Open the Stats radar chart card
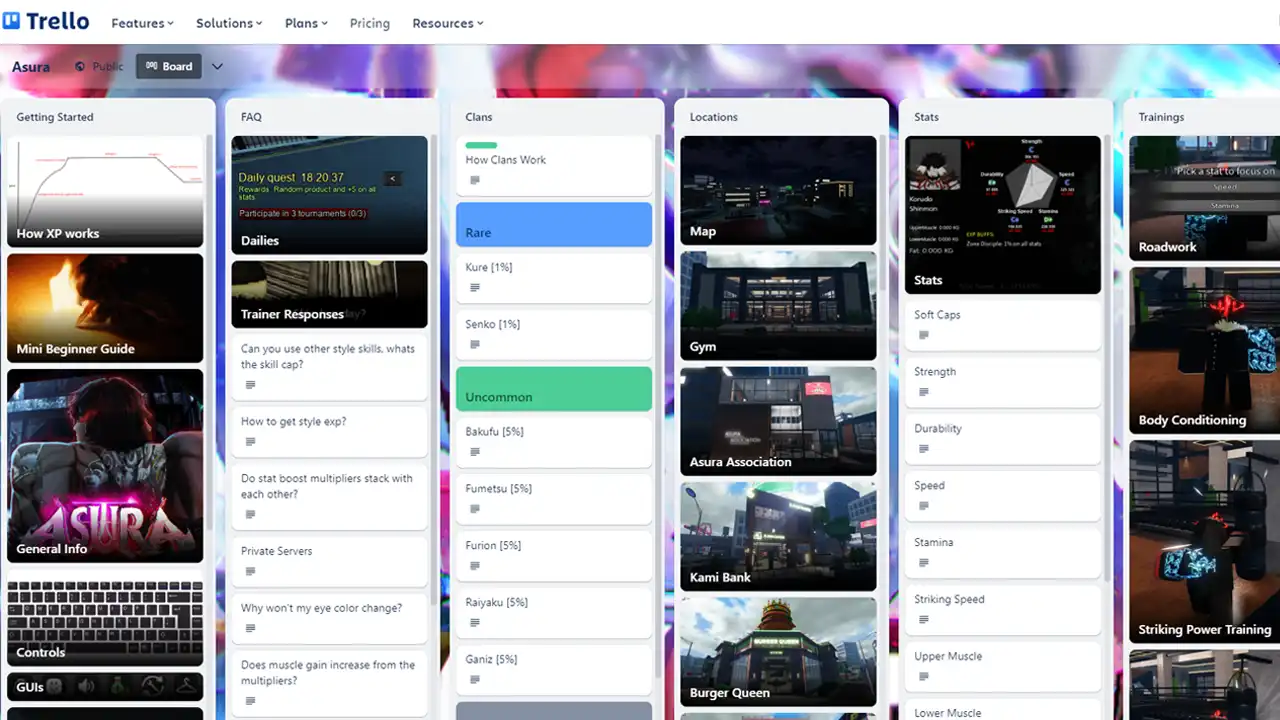Image resolution: width=1280 pixels, height=720 pixels. (1003, 215)
